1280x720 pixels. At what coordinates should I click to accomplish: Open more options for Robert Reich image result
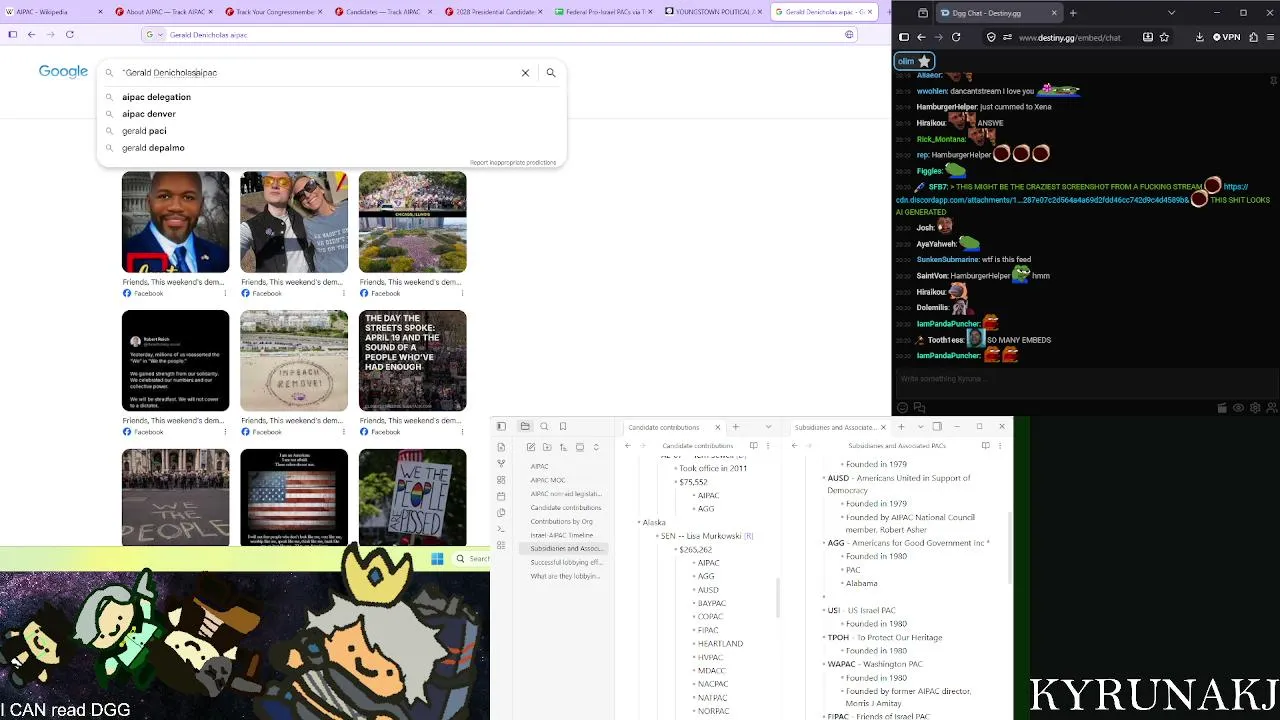[225, 432]
